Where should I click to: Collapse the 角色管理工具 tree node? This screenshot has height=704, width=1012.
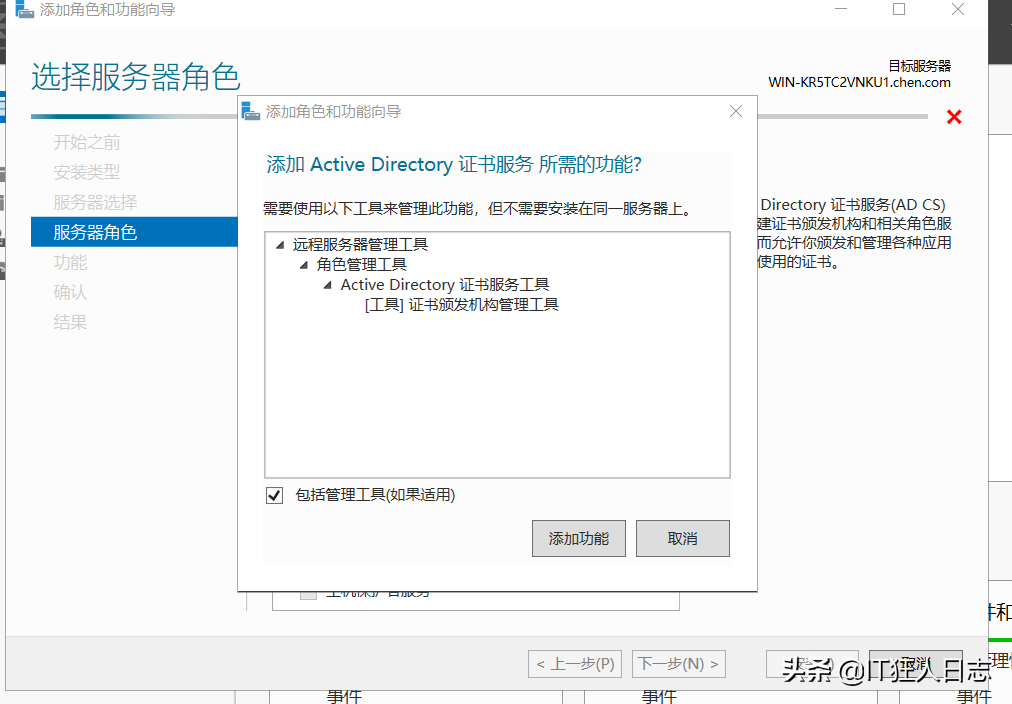coord(304,265)
